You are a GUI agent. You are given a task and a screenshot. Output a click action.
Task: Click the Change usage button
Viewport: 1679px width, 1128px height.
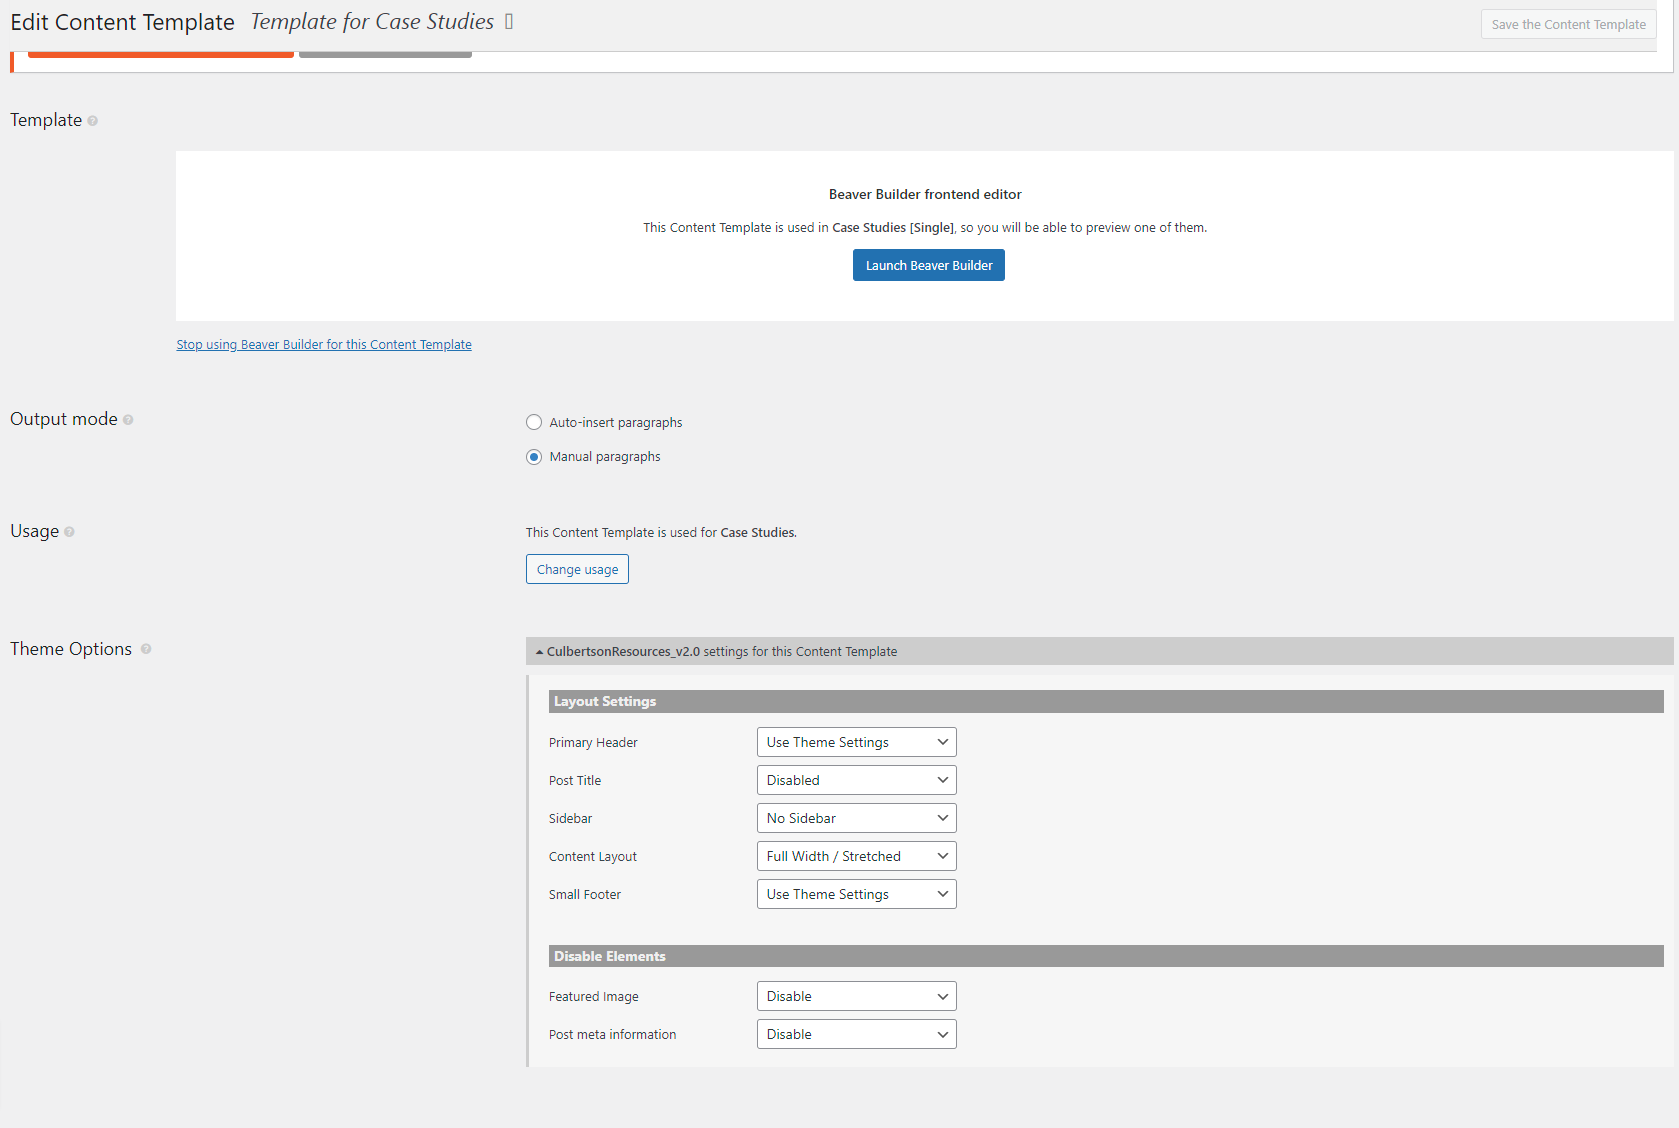pyautogui.click(x=577, y=569)
